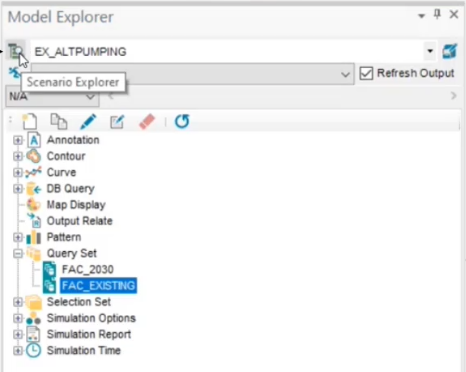Expand the Annotation tree node

(x=18, y=140)
